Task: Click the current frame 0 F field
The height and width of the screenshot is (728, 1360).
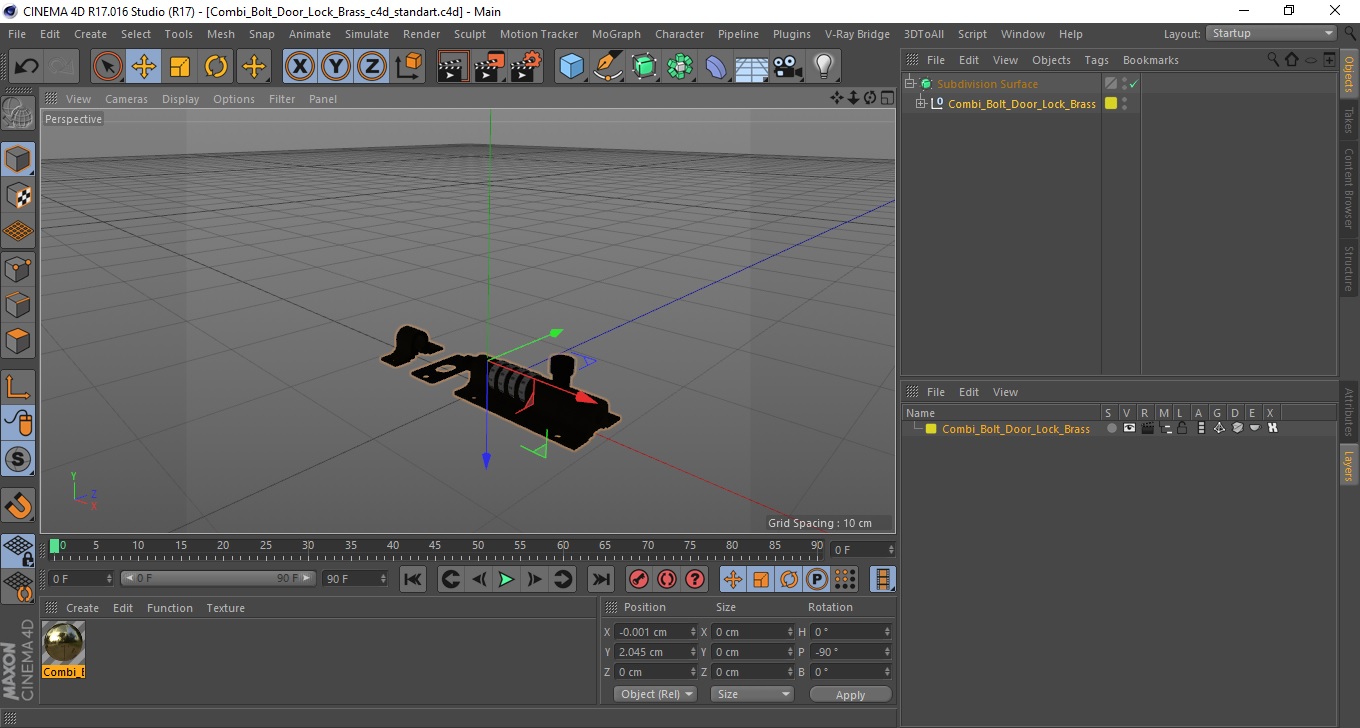Action: coord(80,579)
